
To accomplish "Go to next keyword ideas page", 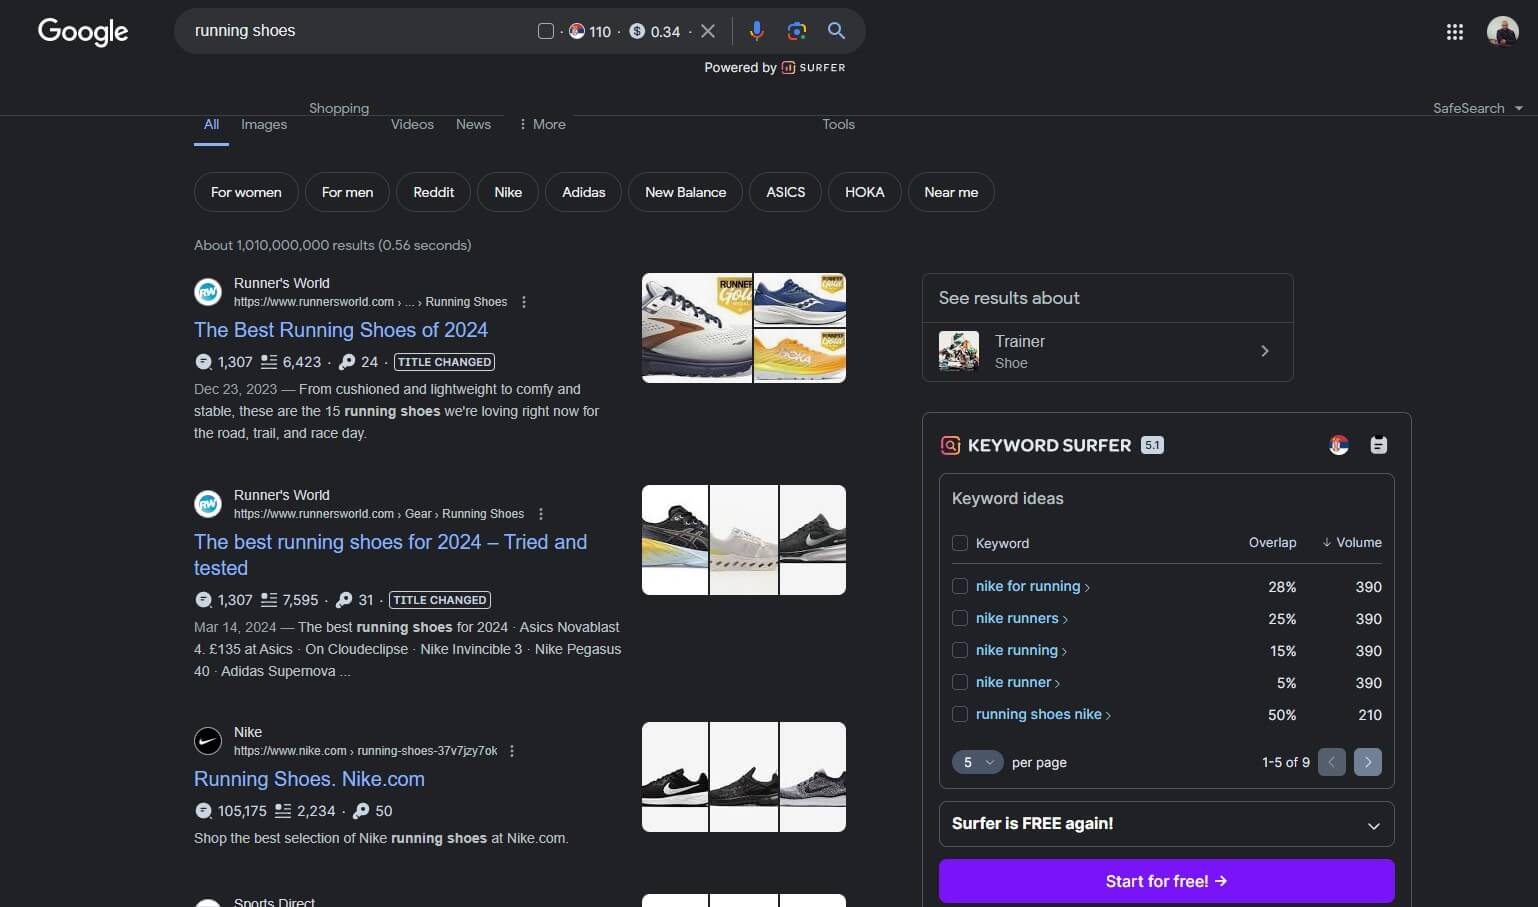I will (x=1368, y=762).
